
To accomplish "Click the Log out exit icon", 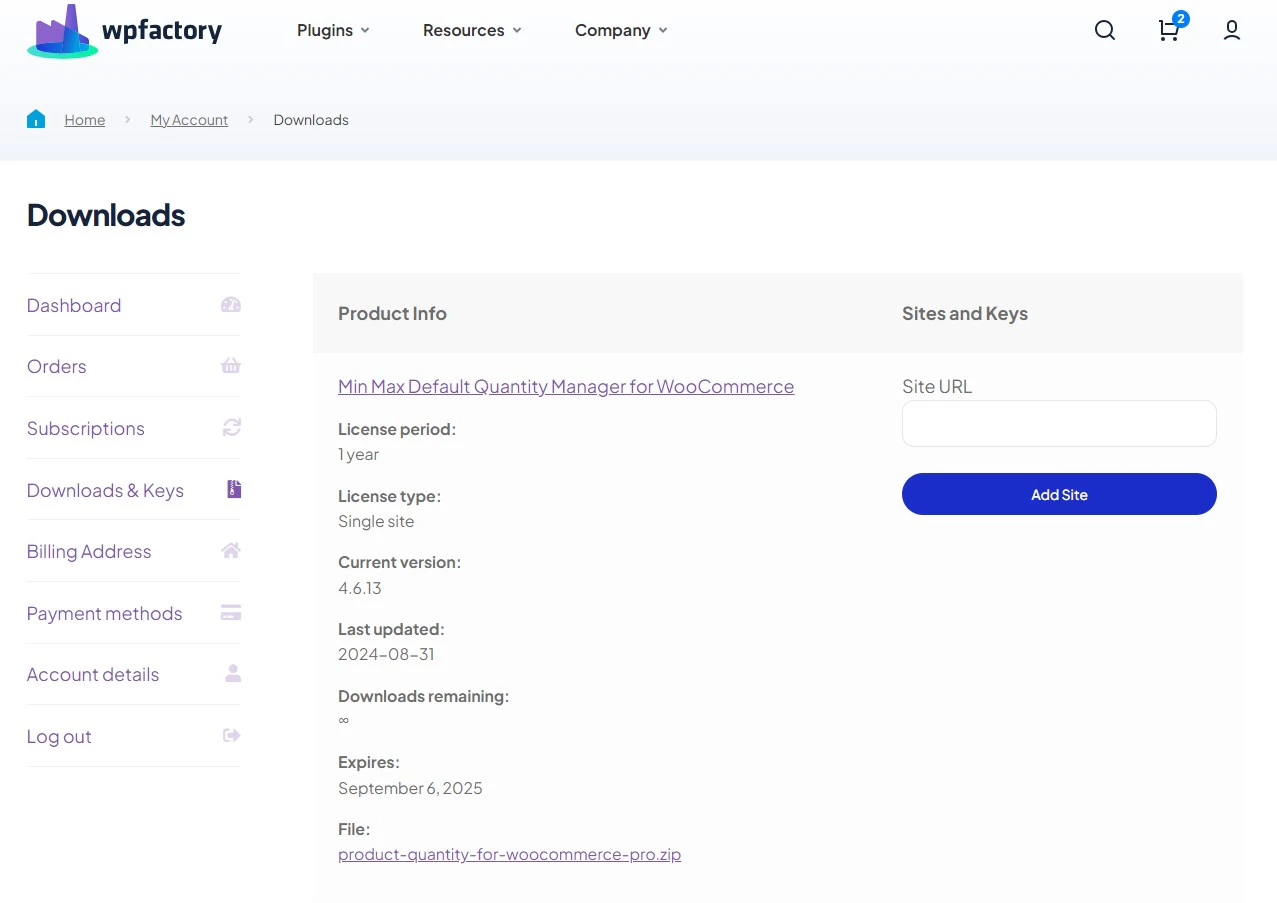I will [231, 734].
